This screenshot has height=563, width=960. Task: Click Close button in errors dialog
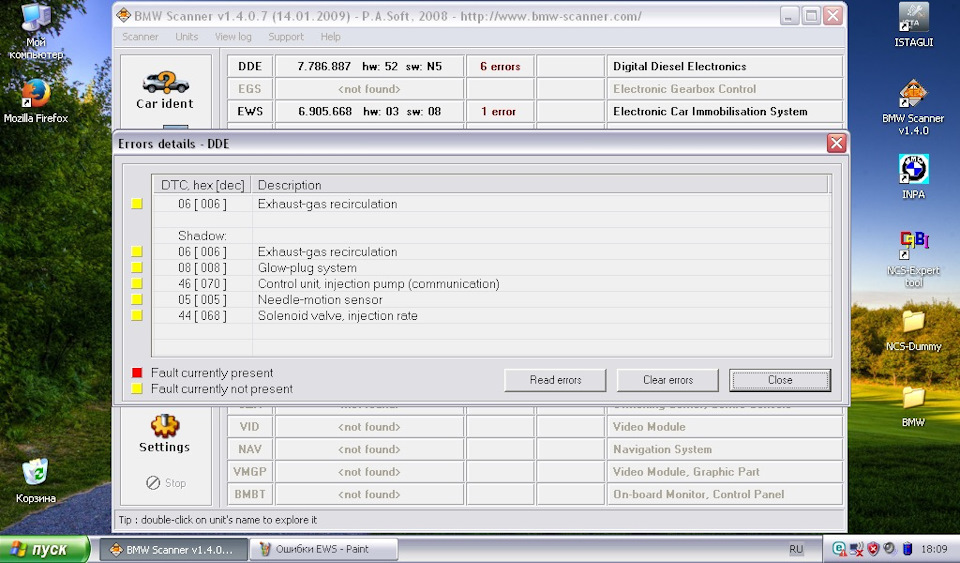[x=780, y=380]
